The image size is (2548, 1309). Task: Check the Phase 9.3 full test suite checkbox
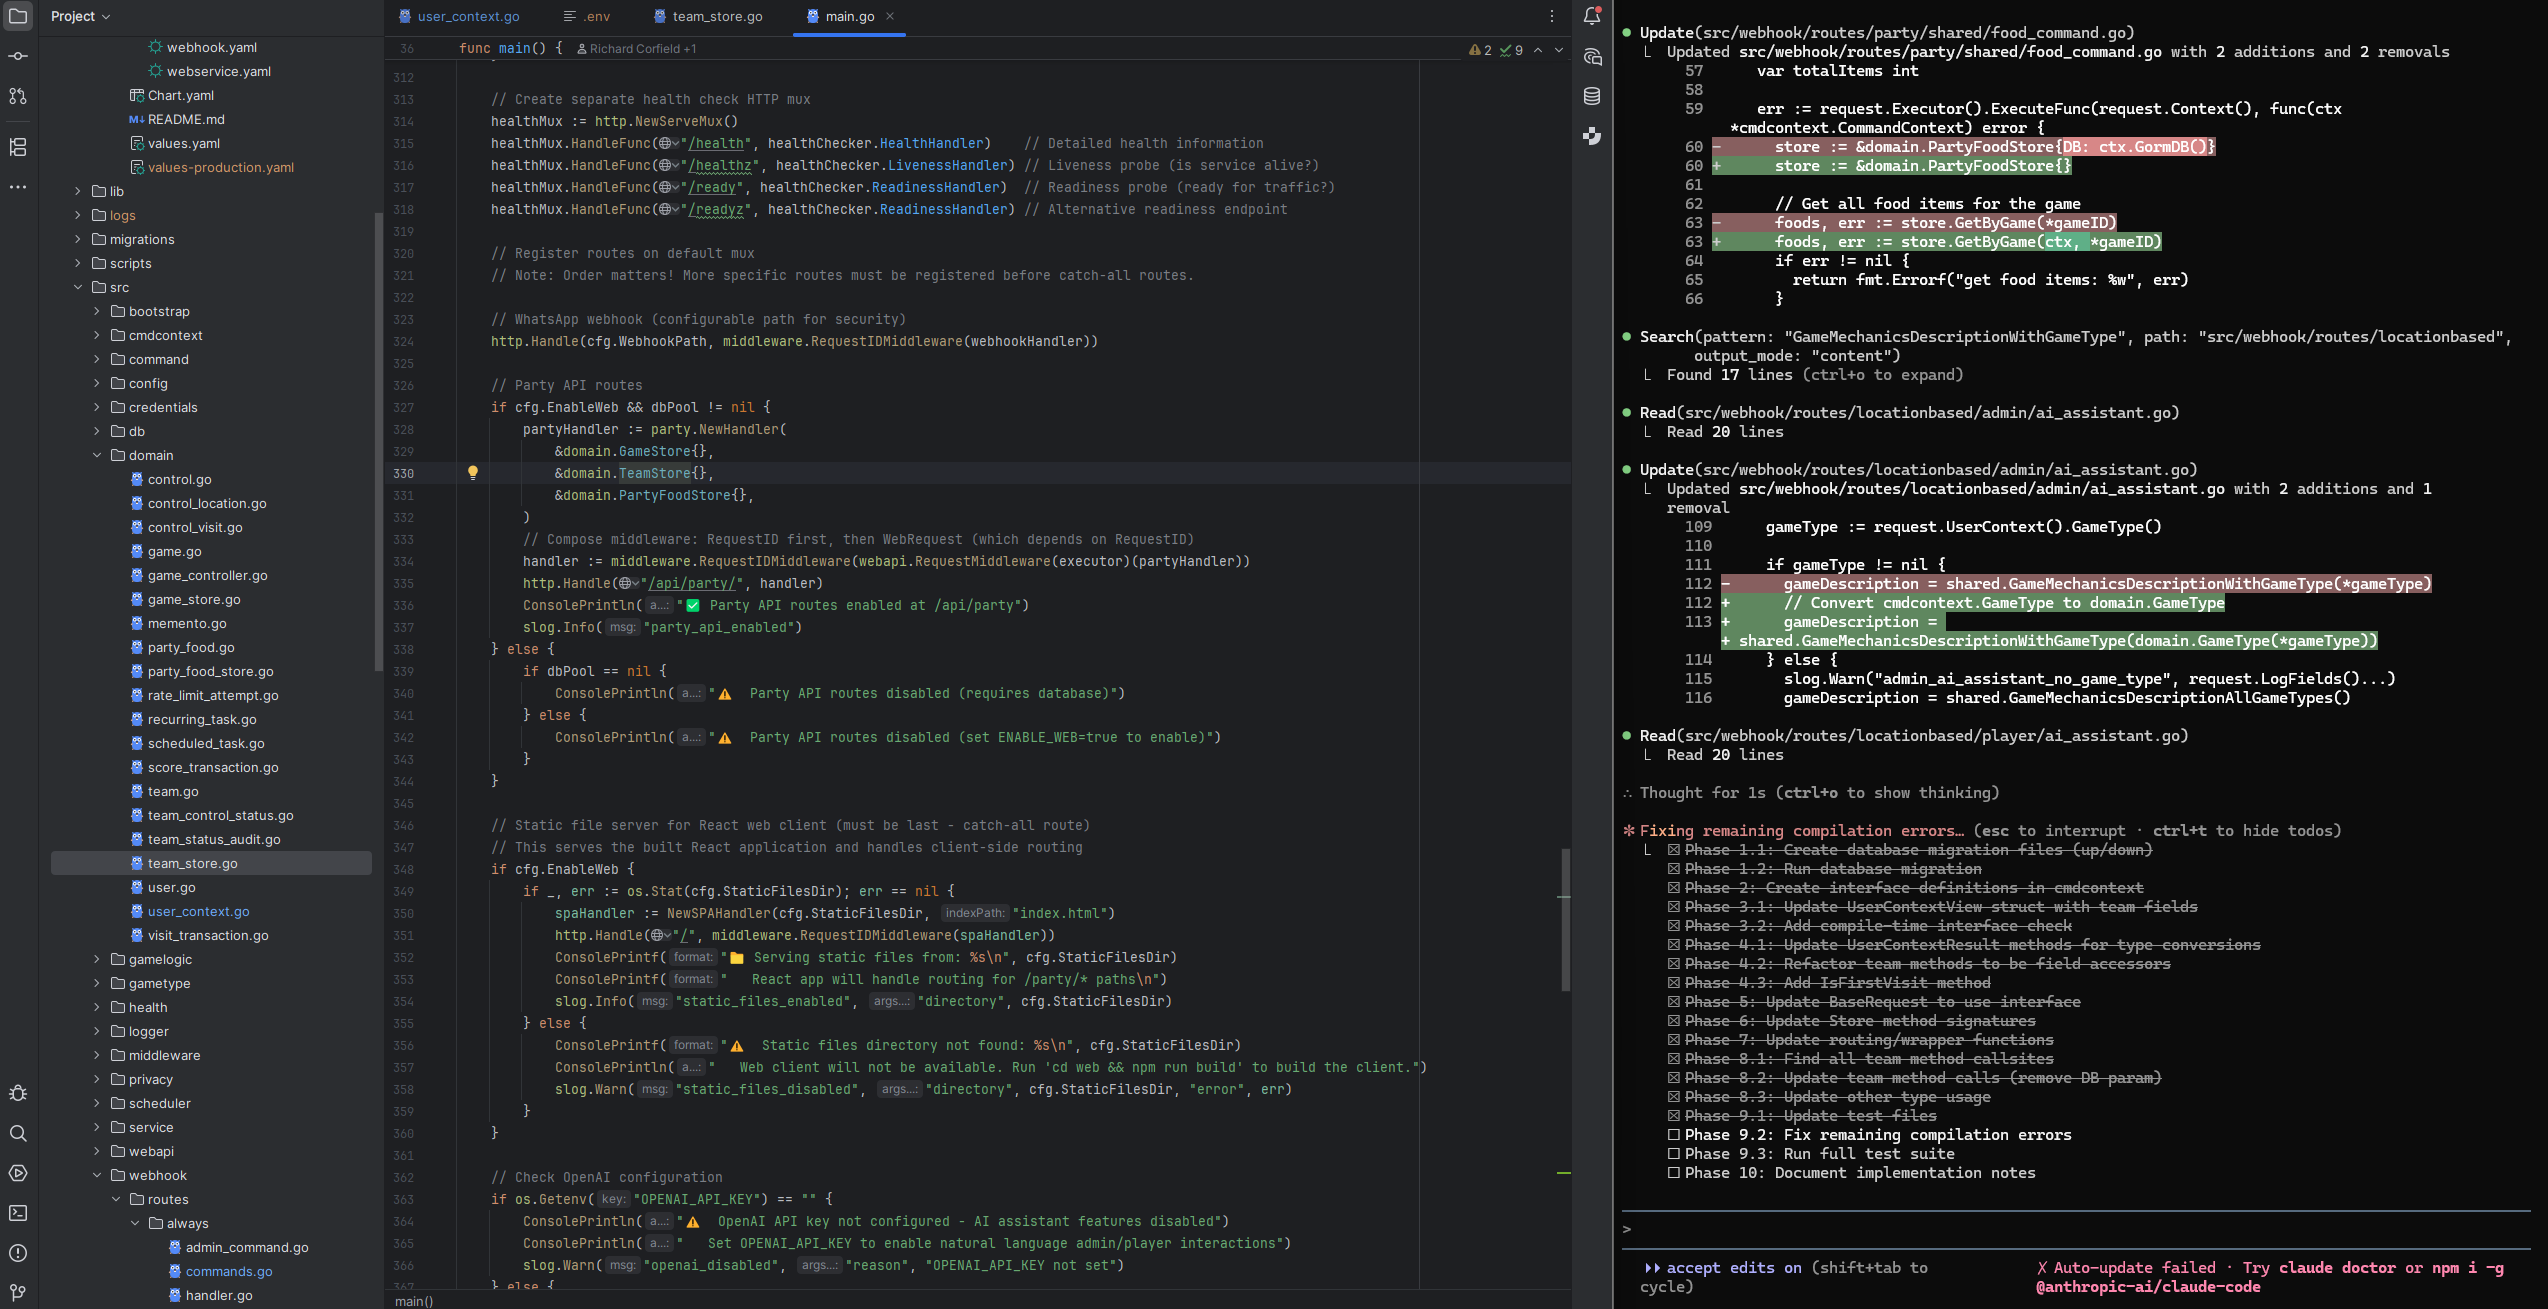pos(1675,1154)
